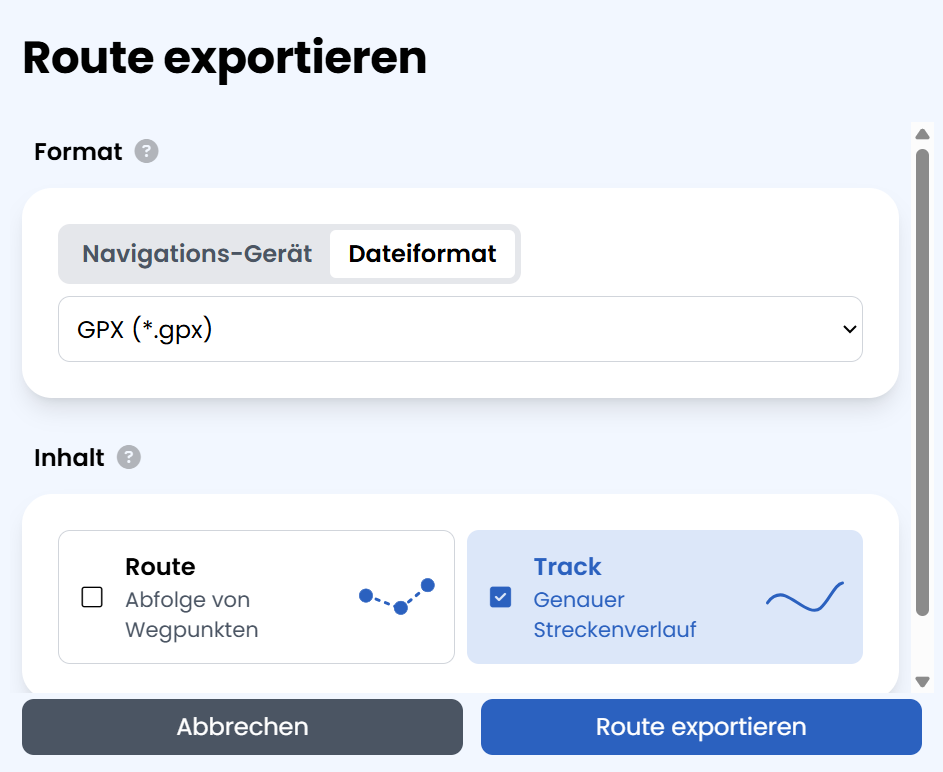943x772 pixels.
Task: Switch to the Navigations-Gerät tab
Action: point(197,254)
